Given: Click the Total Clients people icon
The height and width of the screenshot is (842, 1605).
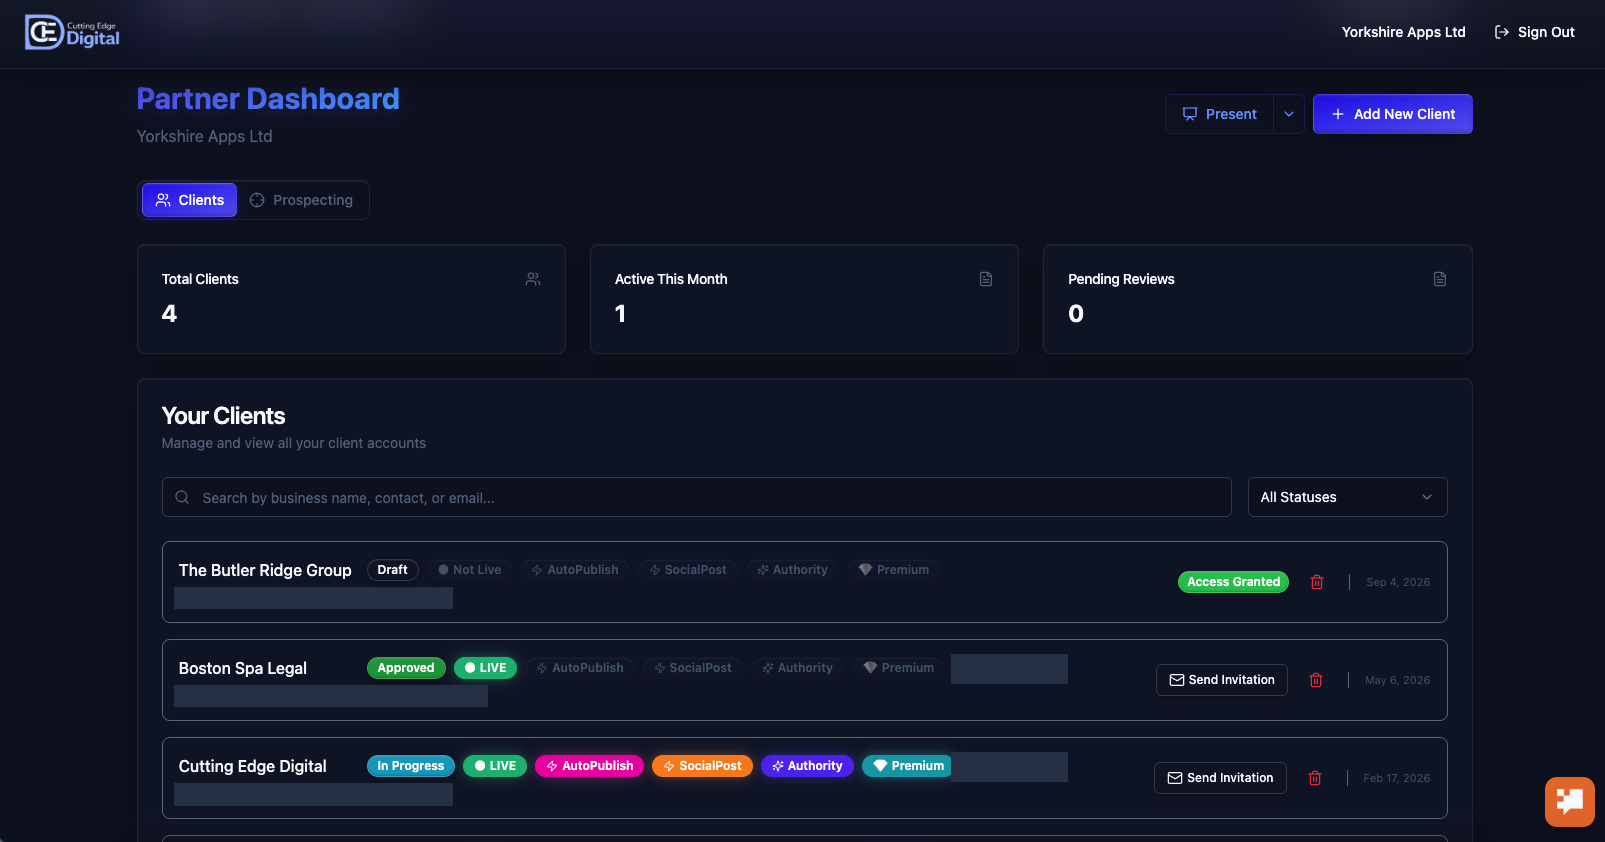Looking at the screenshot, I should 533,279.
